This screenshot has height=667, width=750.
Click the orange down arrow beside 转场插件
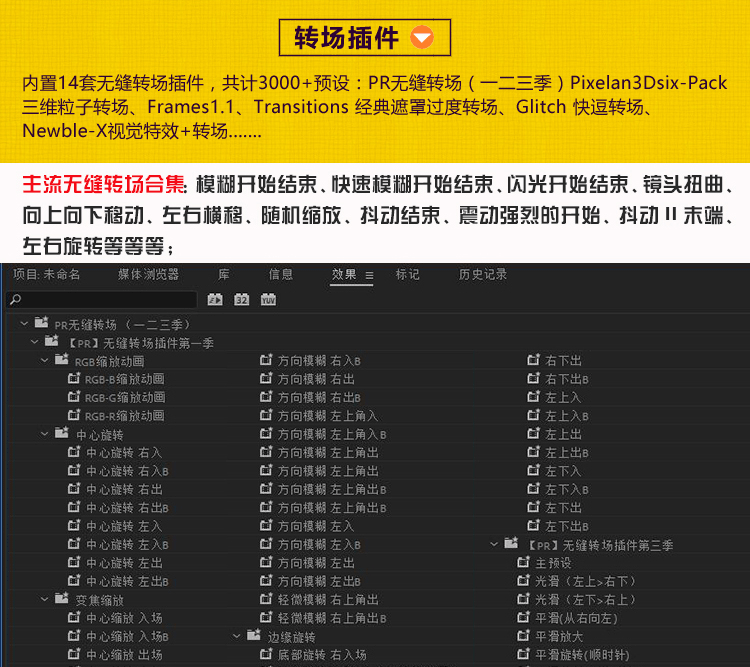click(x=422, y=37)
